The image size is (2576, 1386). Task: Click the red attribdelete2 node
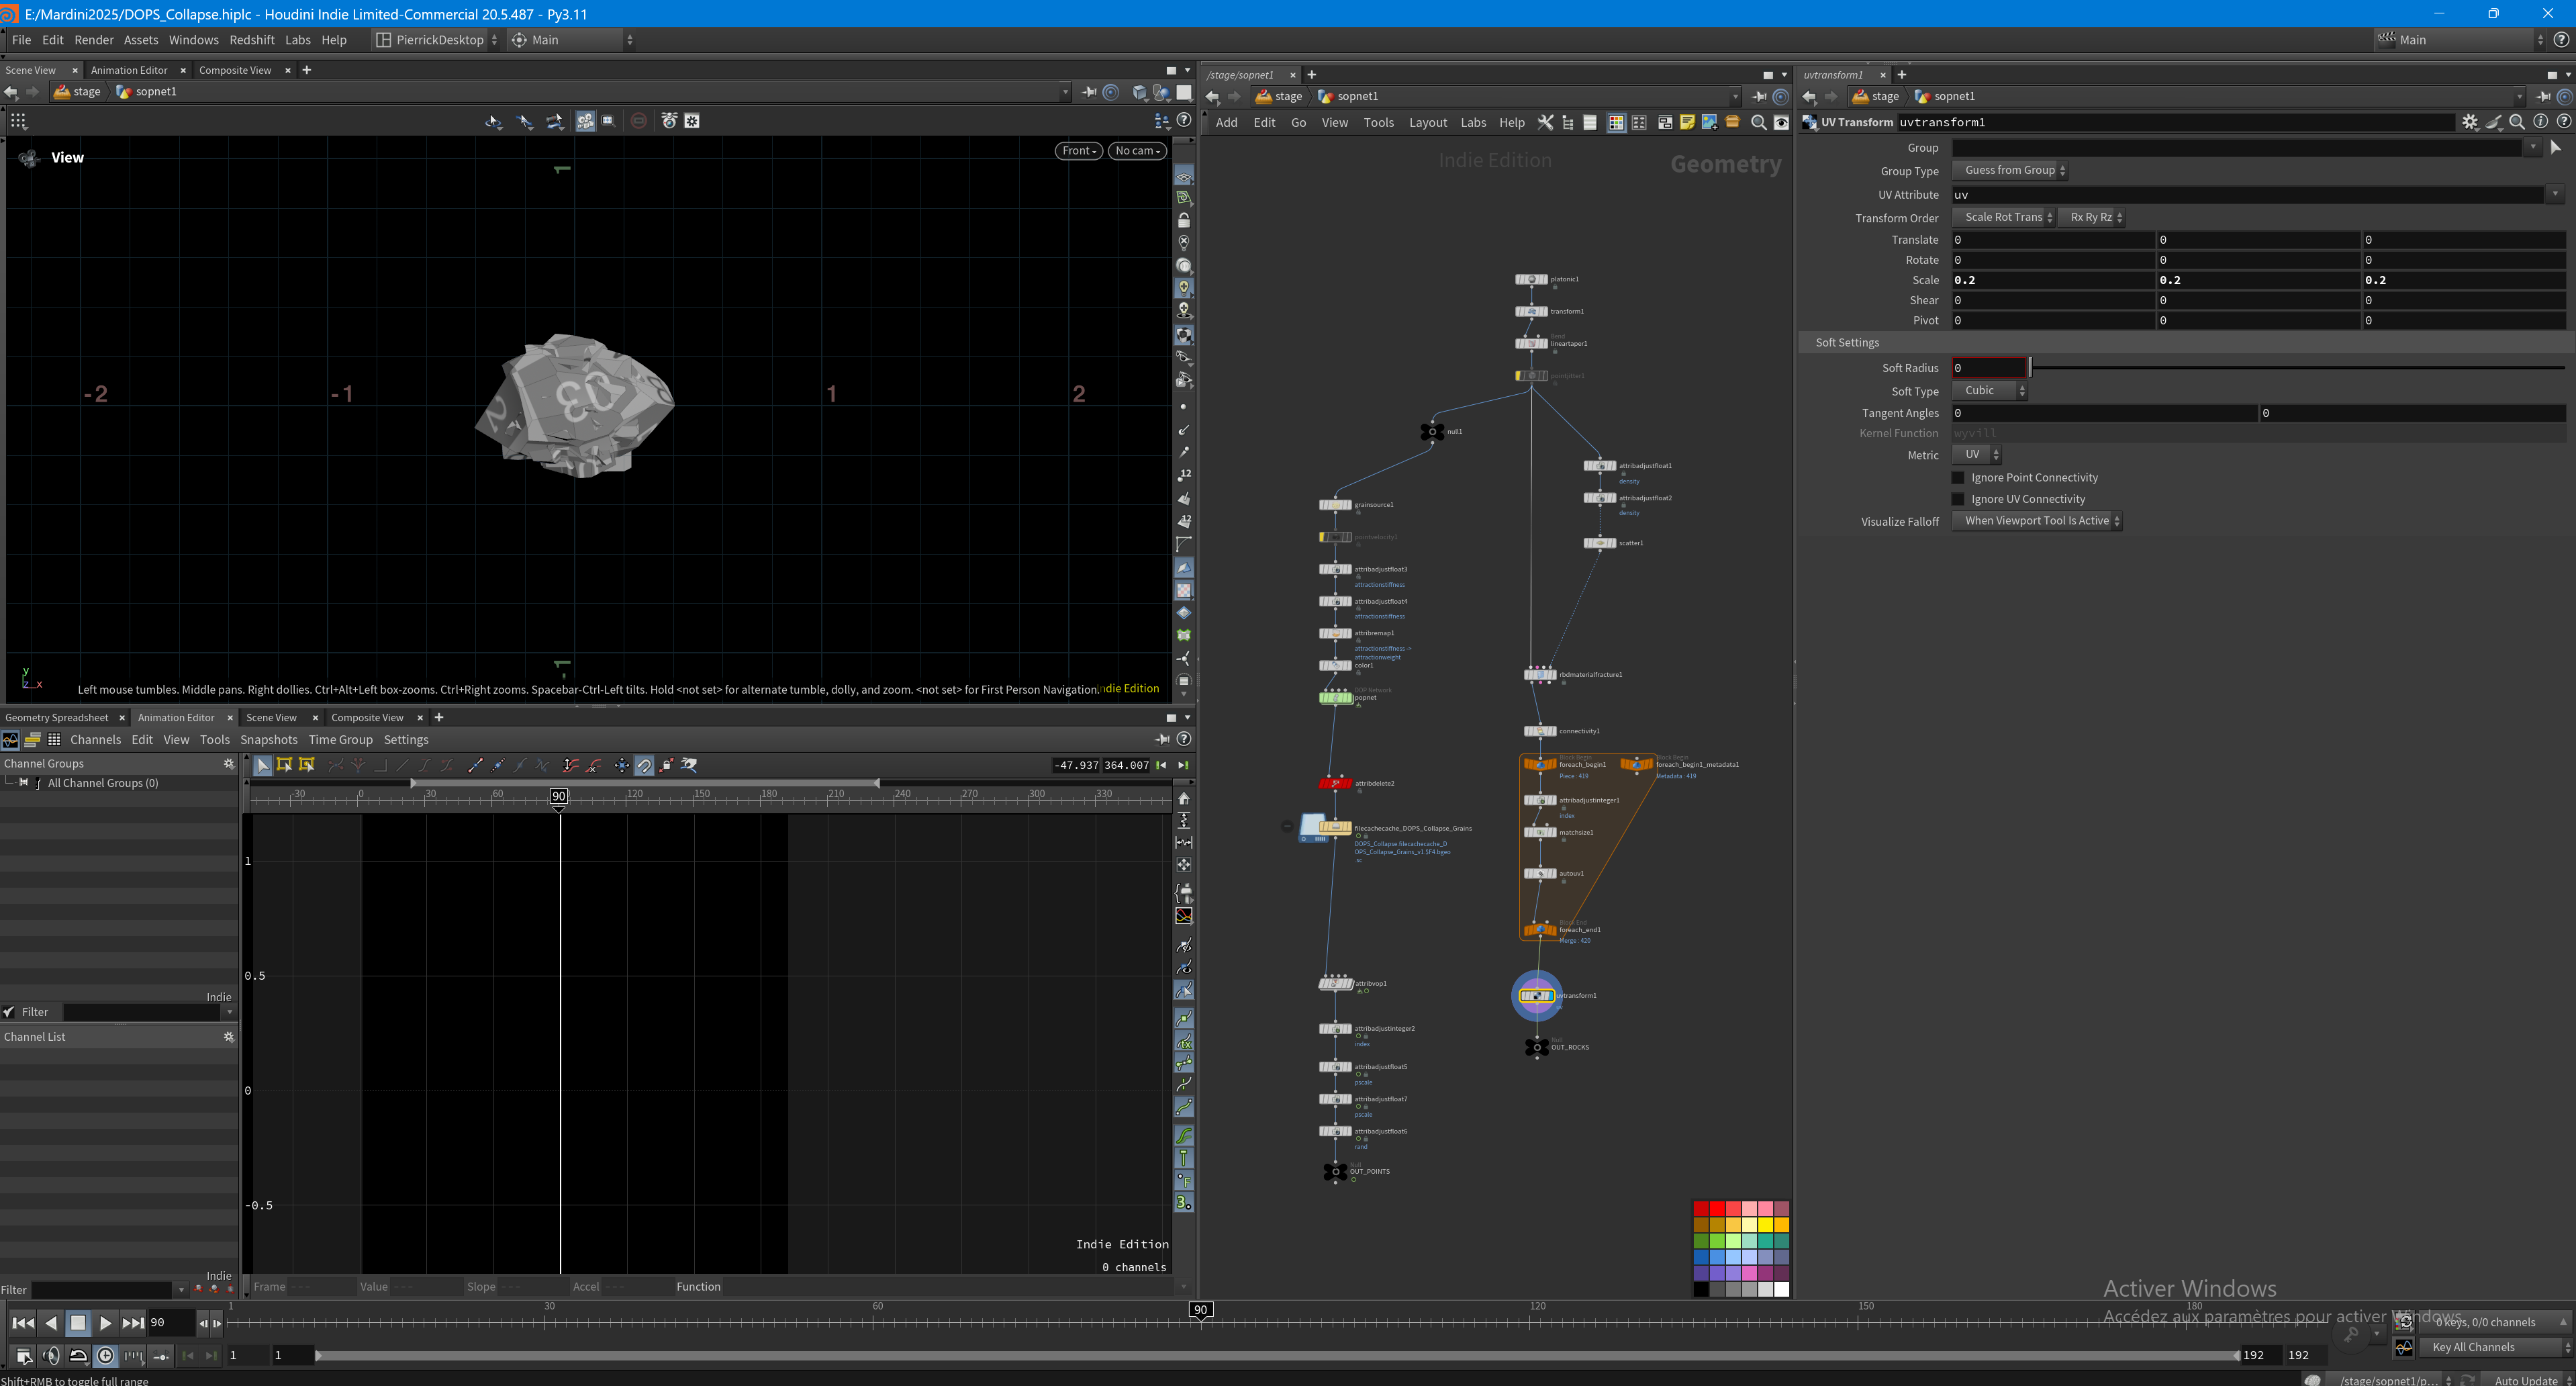pyautogui.click(x=1335, y=783)
